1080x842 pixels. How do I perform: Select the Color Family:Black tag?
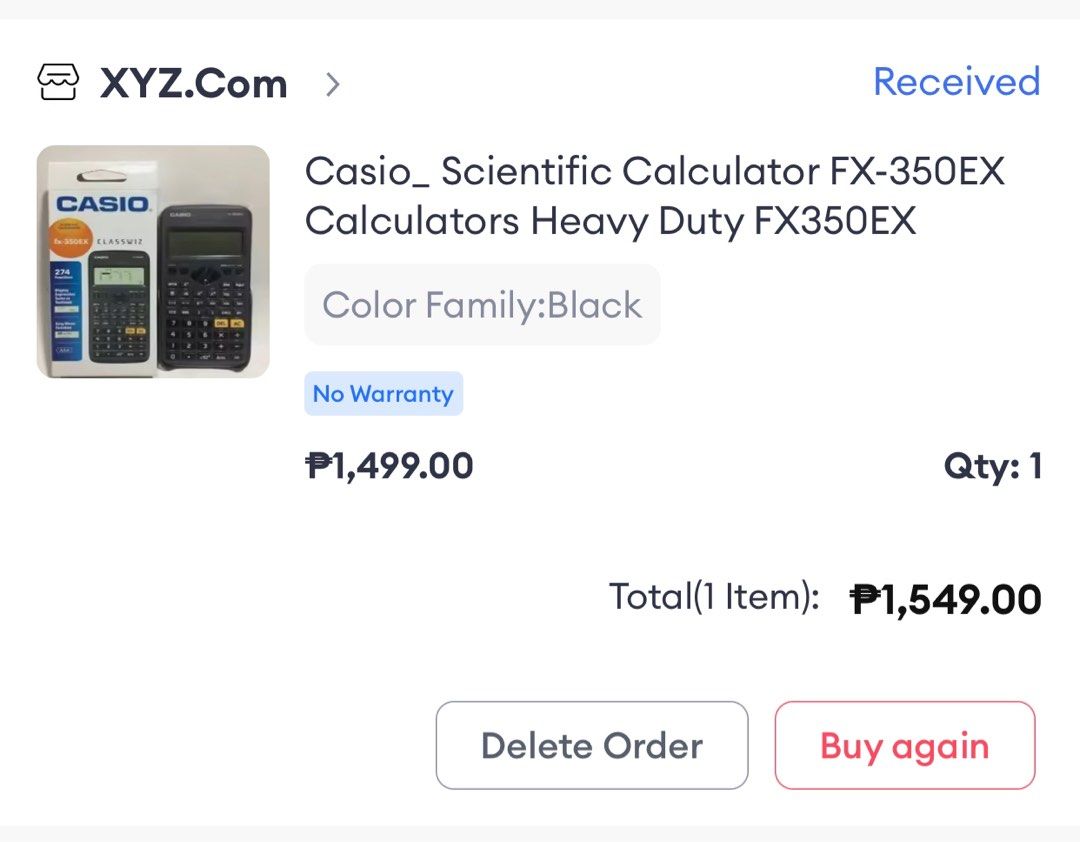(x=481, y=304)
